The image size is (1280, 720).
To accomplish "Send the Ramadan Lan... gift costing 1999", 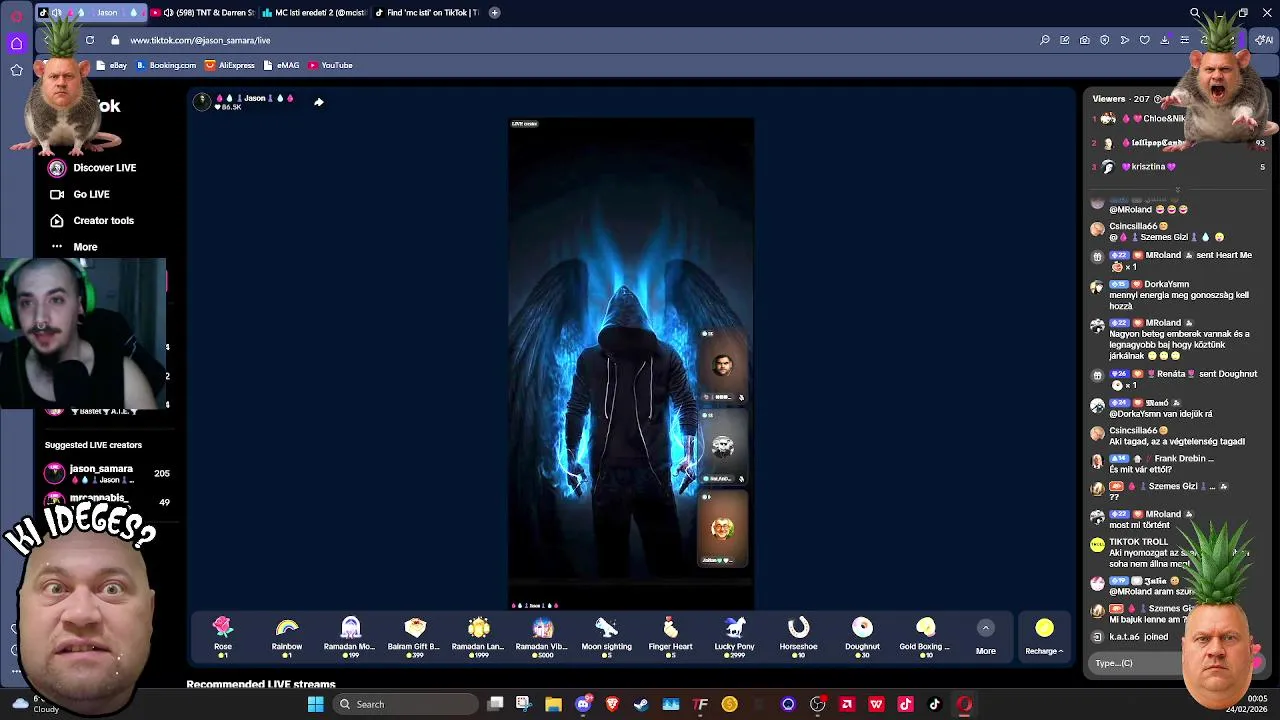I will [478, 635].
